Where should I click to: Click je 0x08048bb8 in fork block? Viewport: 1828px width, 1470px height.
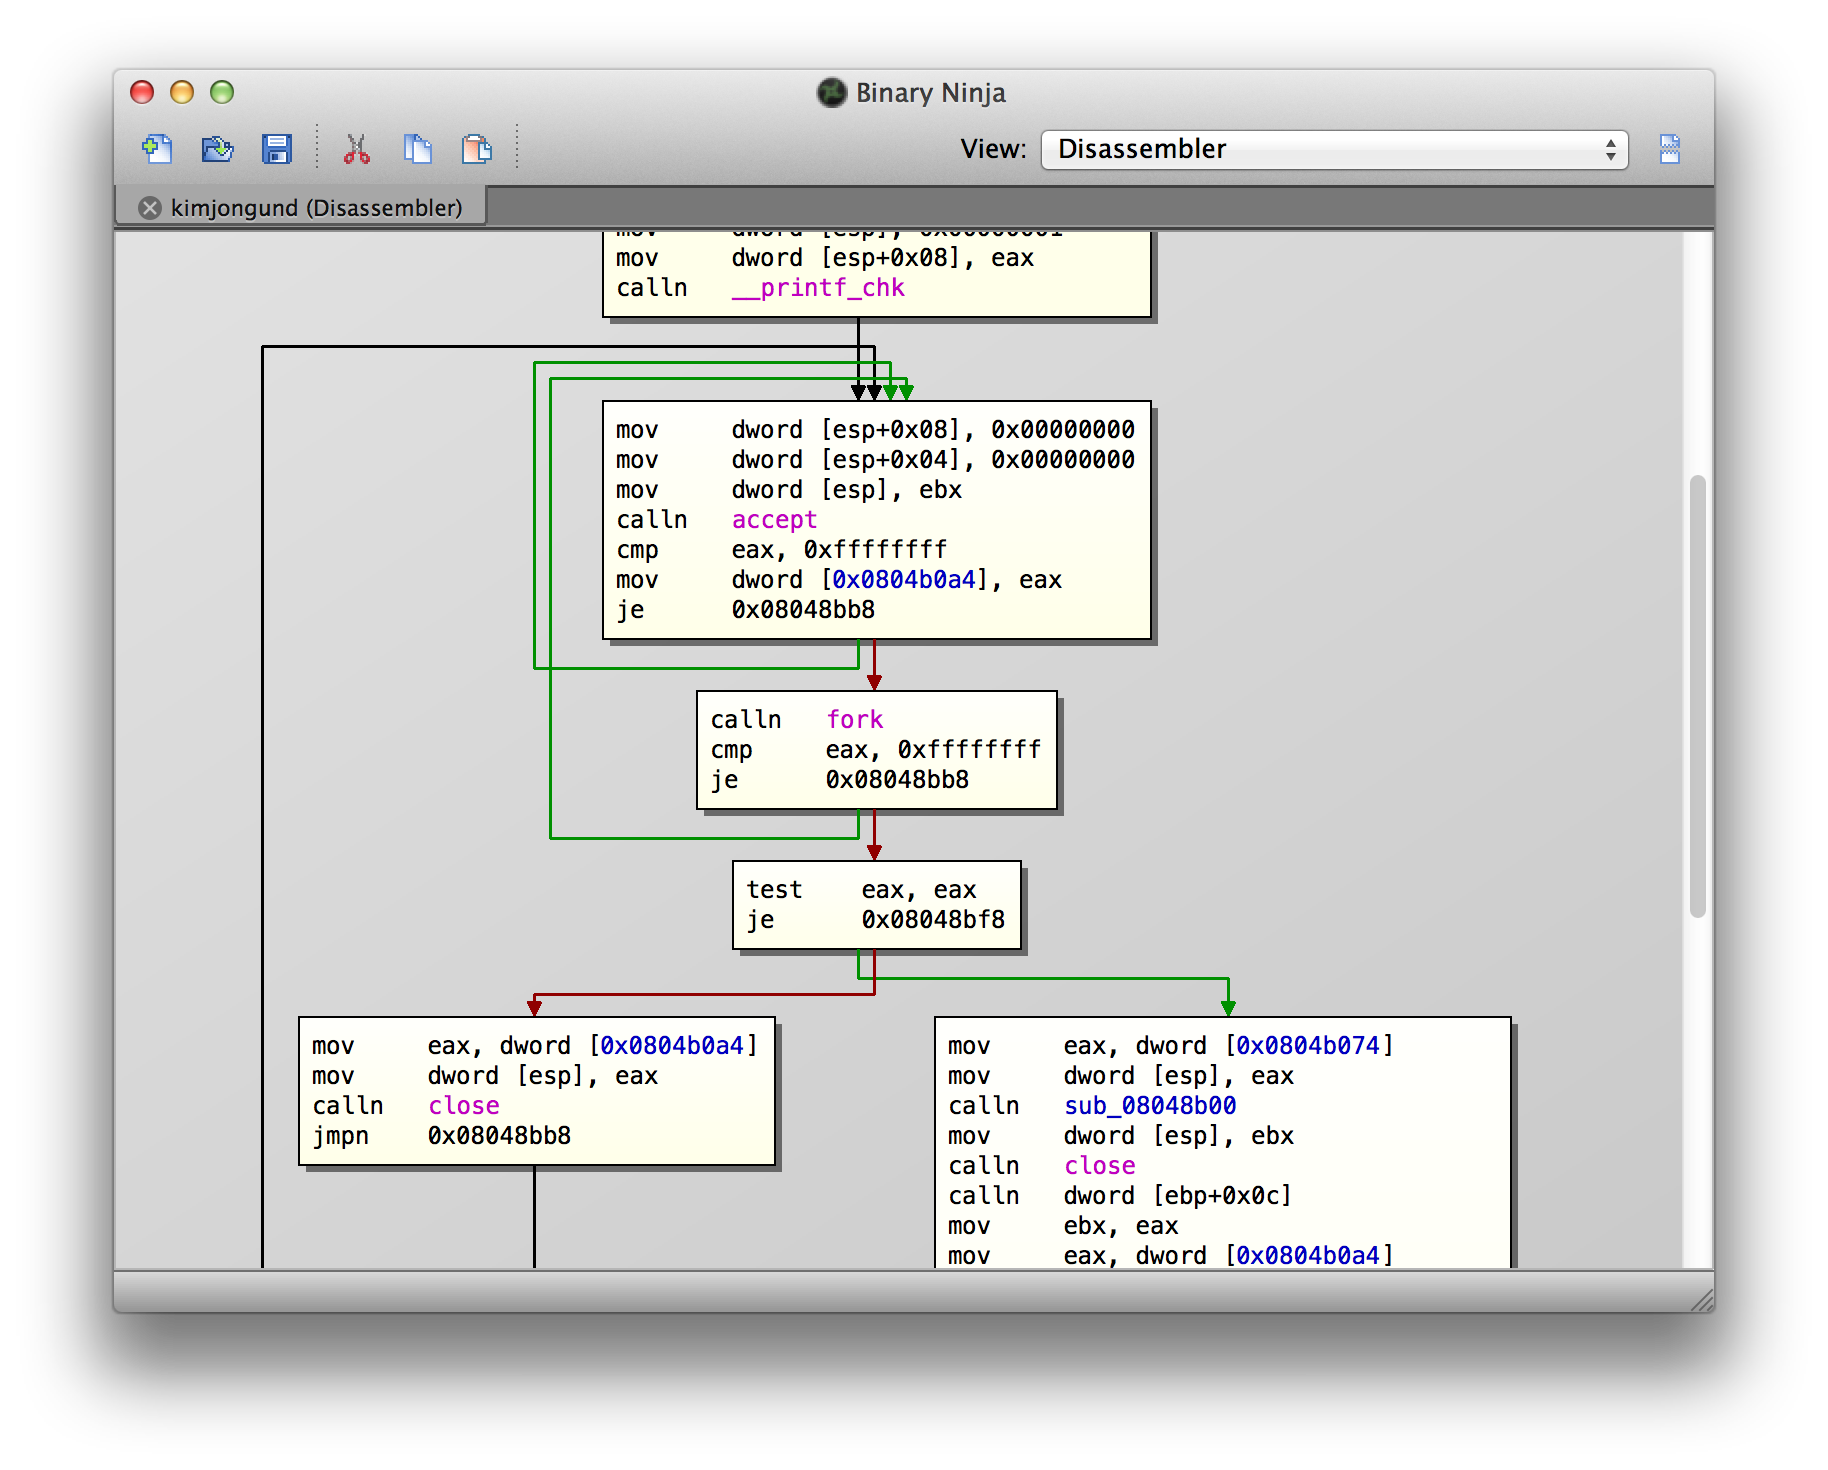(840, 780)
